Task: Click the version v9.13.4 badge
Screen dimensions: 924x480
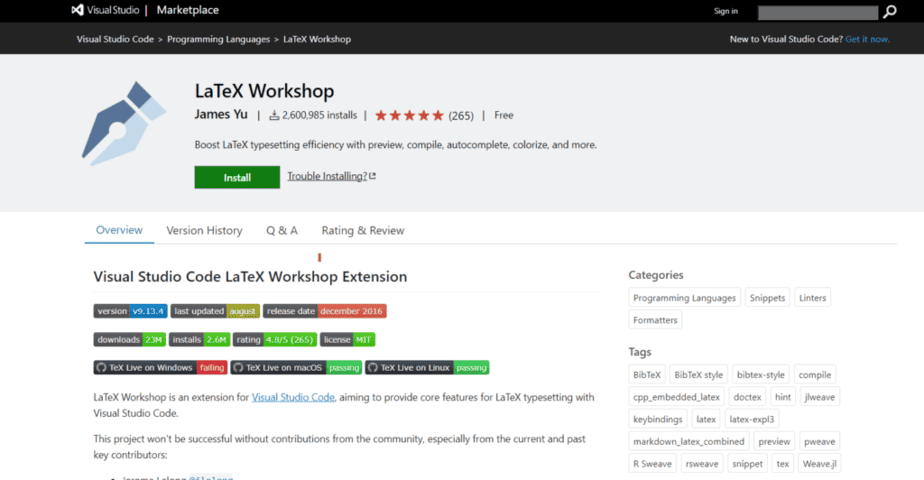Action: pos(130,311)
